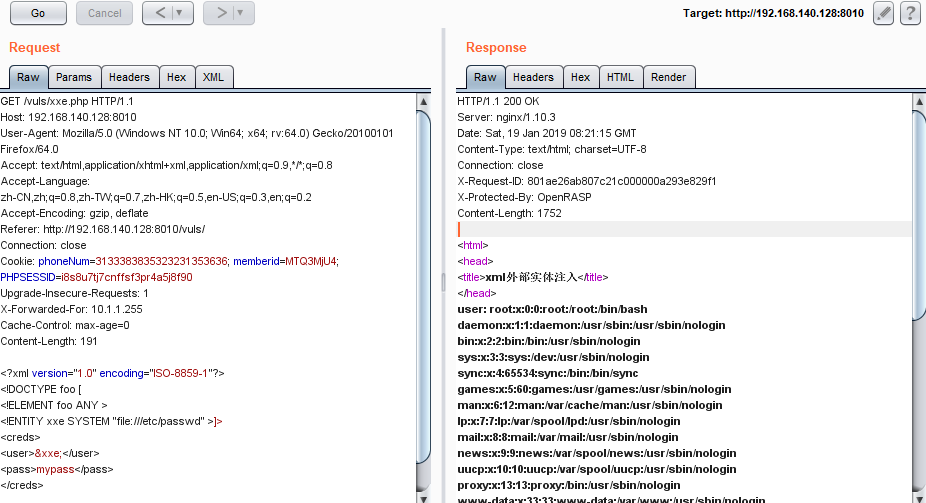Click the request pane scrollbar down arrow
The width and height of the screenshot is (926, 503).
pyautogui.click(x=423, y=497)
